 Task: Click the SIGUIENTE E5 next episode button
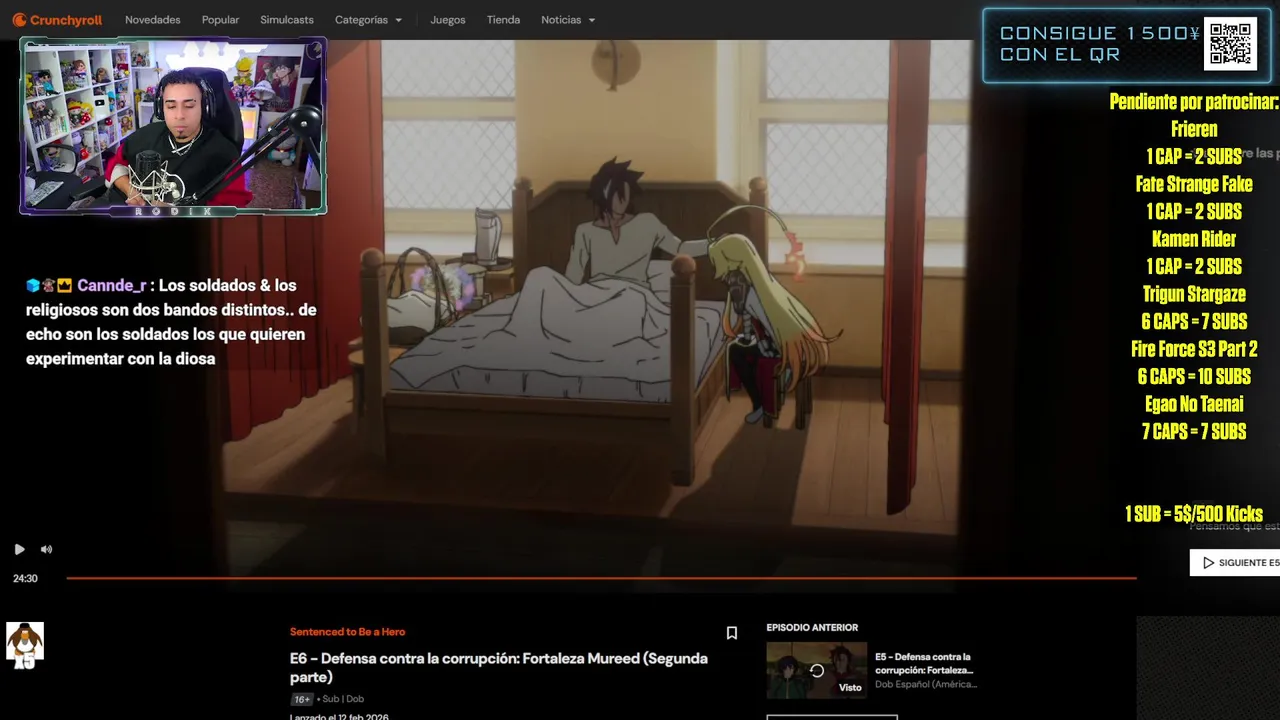tap(1235, 563)
